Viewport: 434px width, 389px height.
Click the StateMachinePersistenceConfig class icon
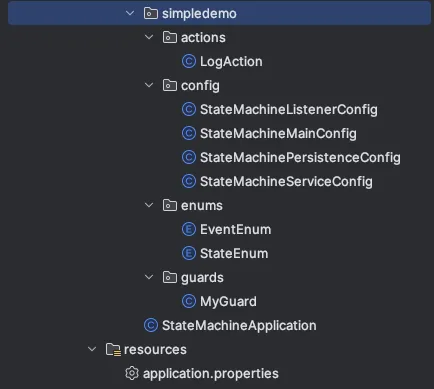point(189,157)
